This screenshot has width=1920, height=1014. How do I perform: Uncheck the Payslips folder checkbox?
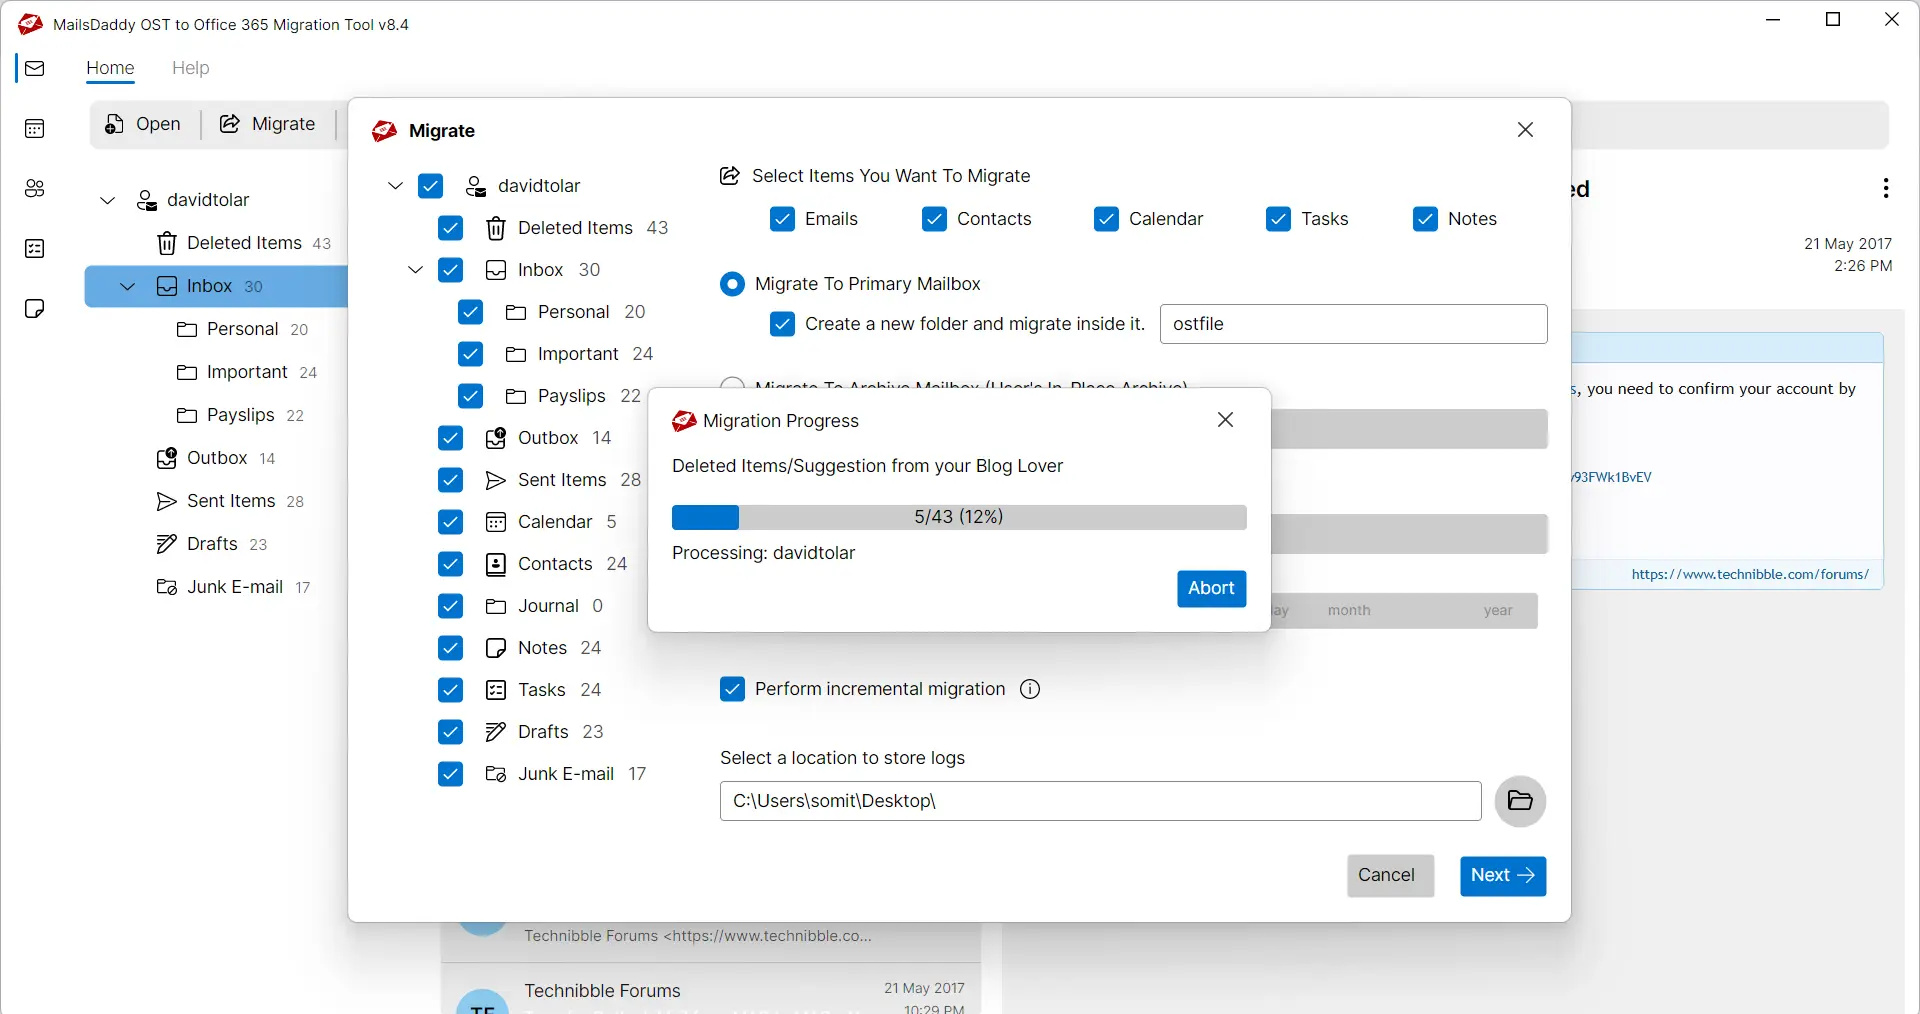pos(470,396)
